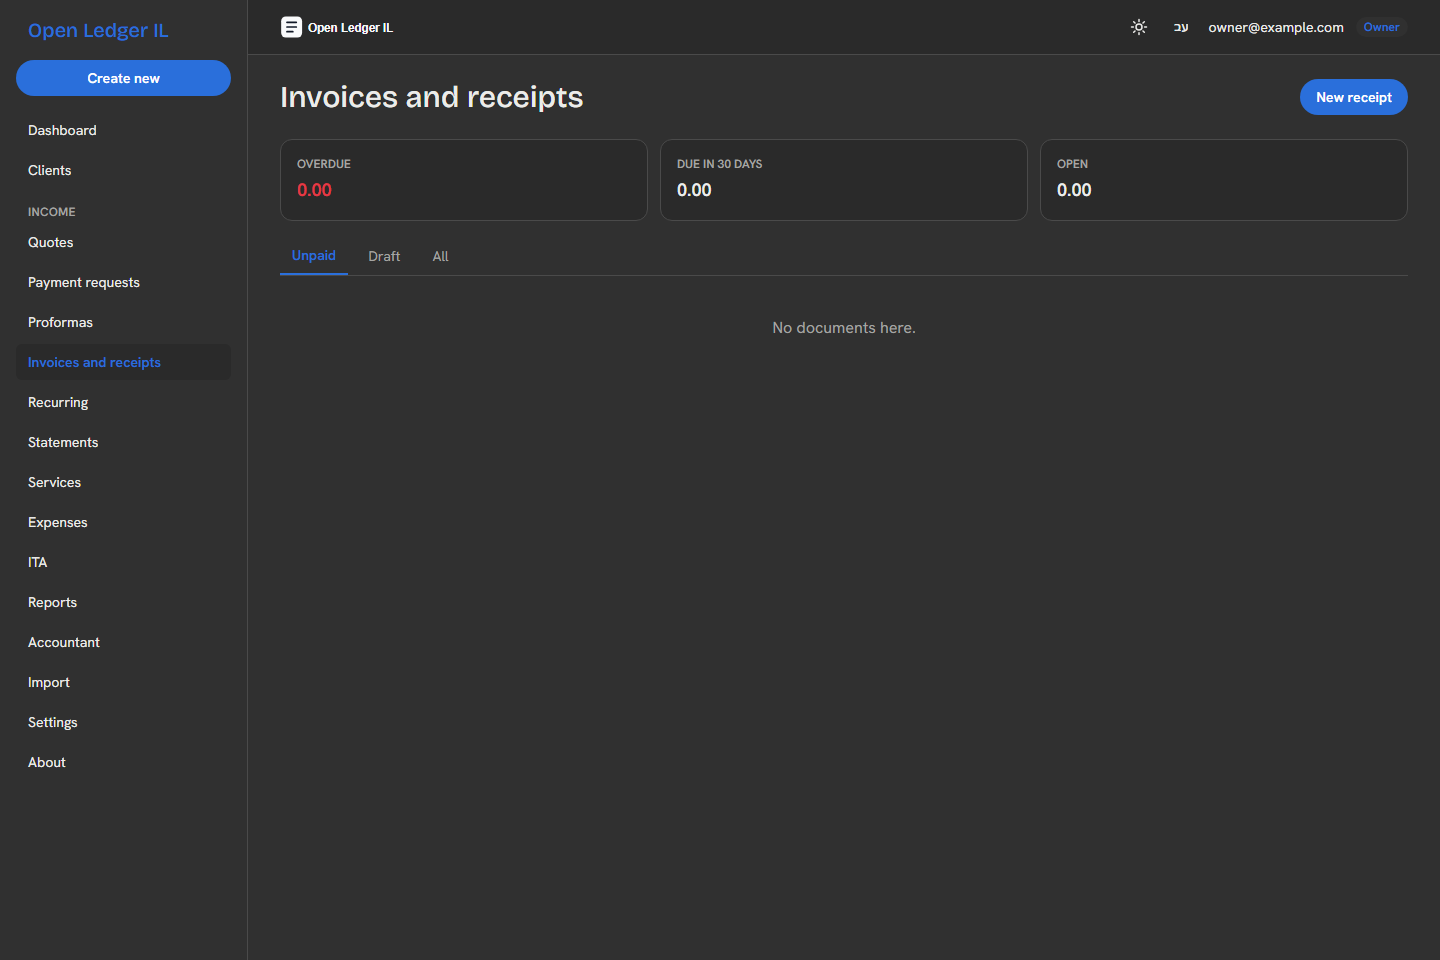Click the Open Ledger IL sidebar title
The height and width of the screenshot is (960, 1440).
98,30
